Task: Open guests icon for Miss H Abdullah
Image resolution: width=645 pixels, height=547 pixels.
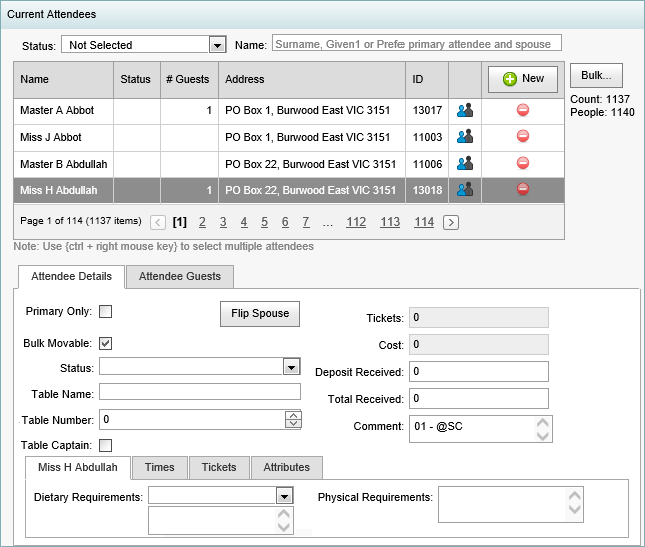Action: (465, 190)
